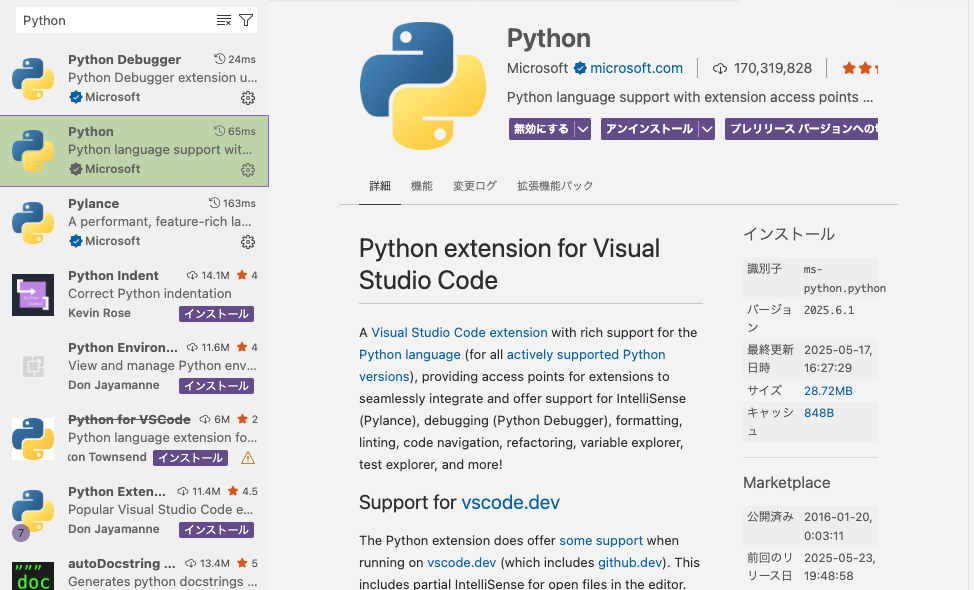Screen dimensions: 974x590
Task: Select Python for VSCode list title
Action: [129, 420]
